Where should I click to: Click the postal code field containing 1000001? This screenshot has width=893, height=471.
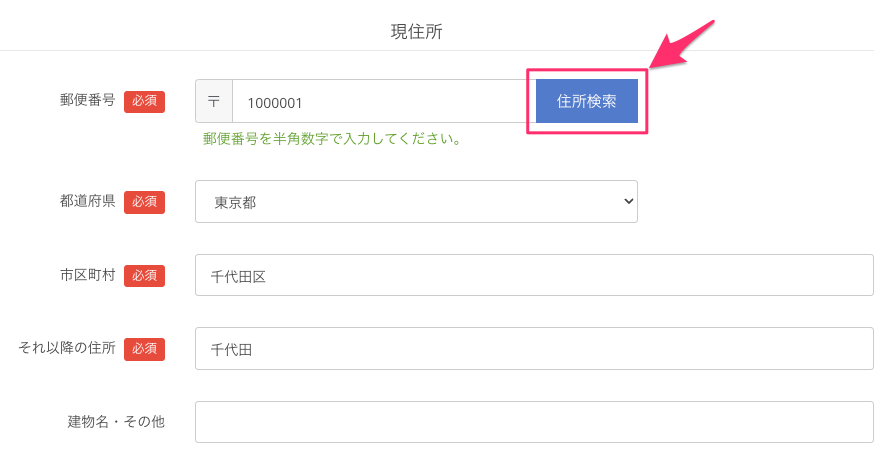pyautogui.click(x=380, y=102)
